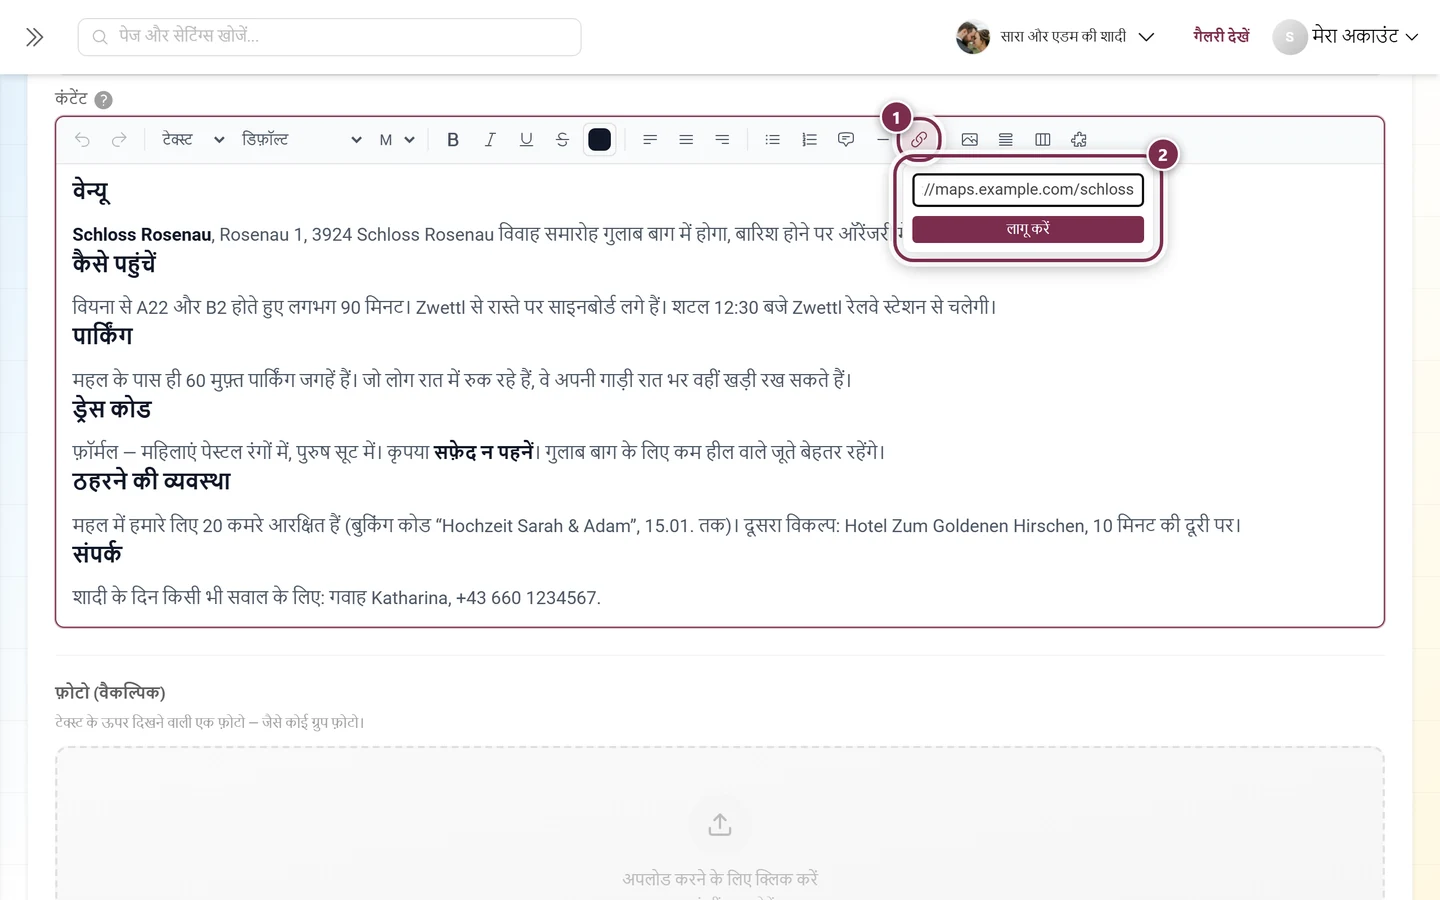
Task: Click the link URL input field
Action: 1028,190
